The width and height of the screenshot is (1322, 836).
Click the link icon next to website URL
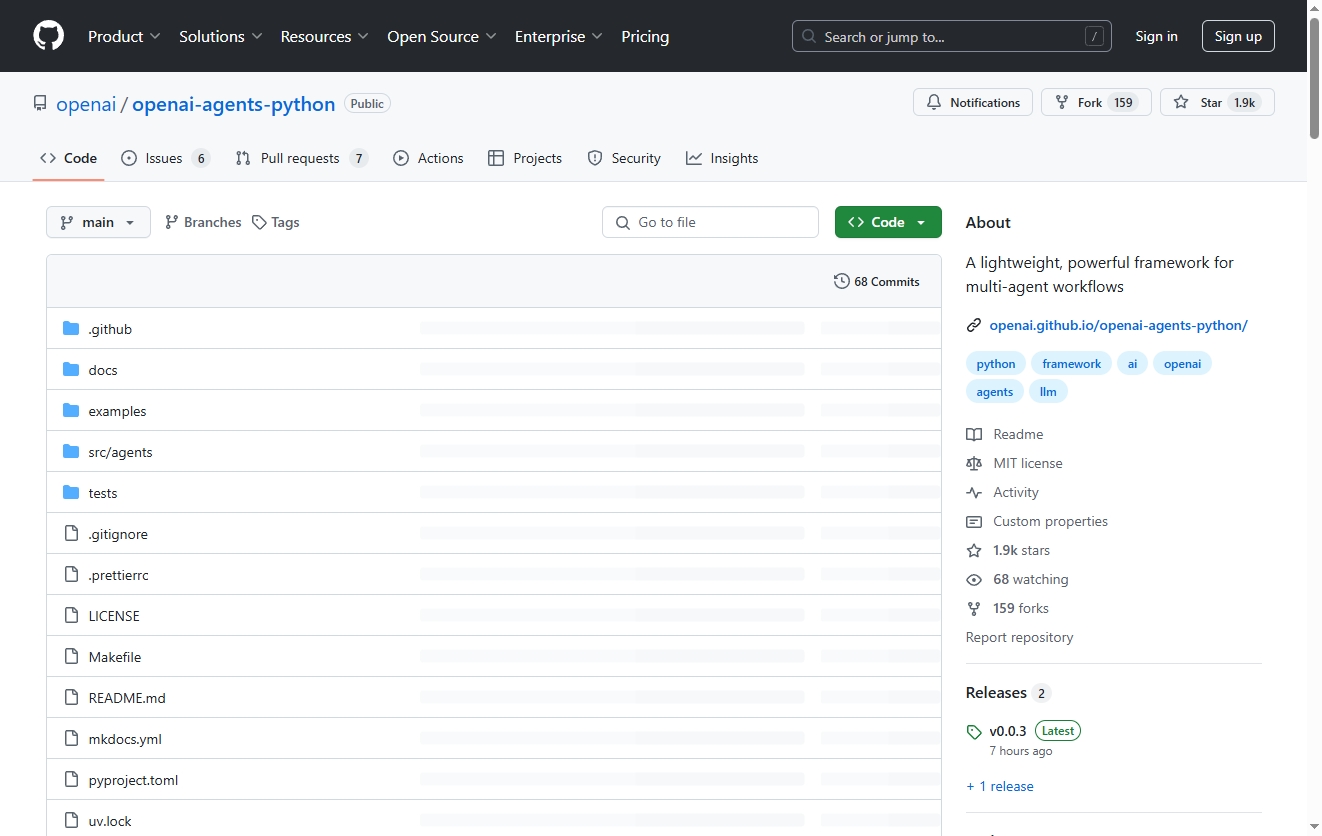[x=973, y=325]
